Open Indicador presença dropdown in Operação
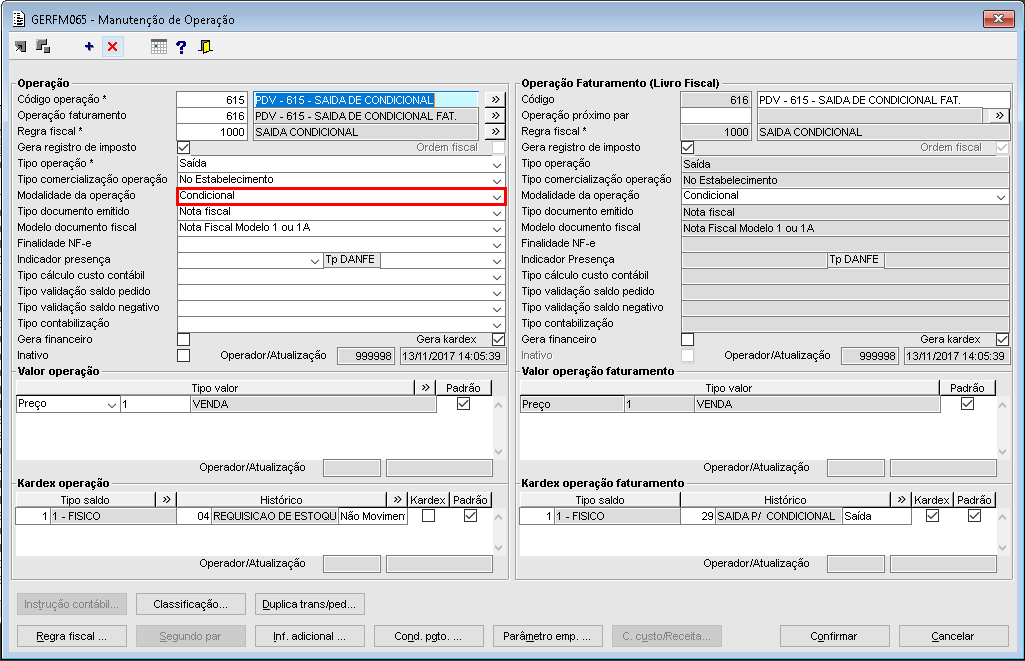The image size is (1025, 661). pyautogui.click(x=315, y=260)
